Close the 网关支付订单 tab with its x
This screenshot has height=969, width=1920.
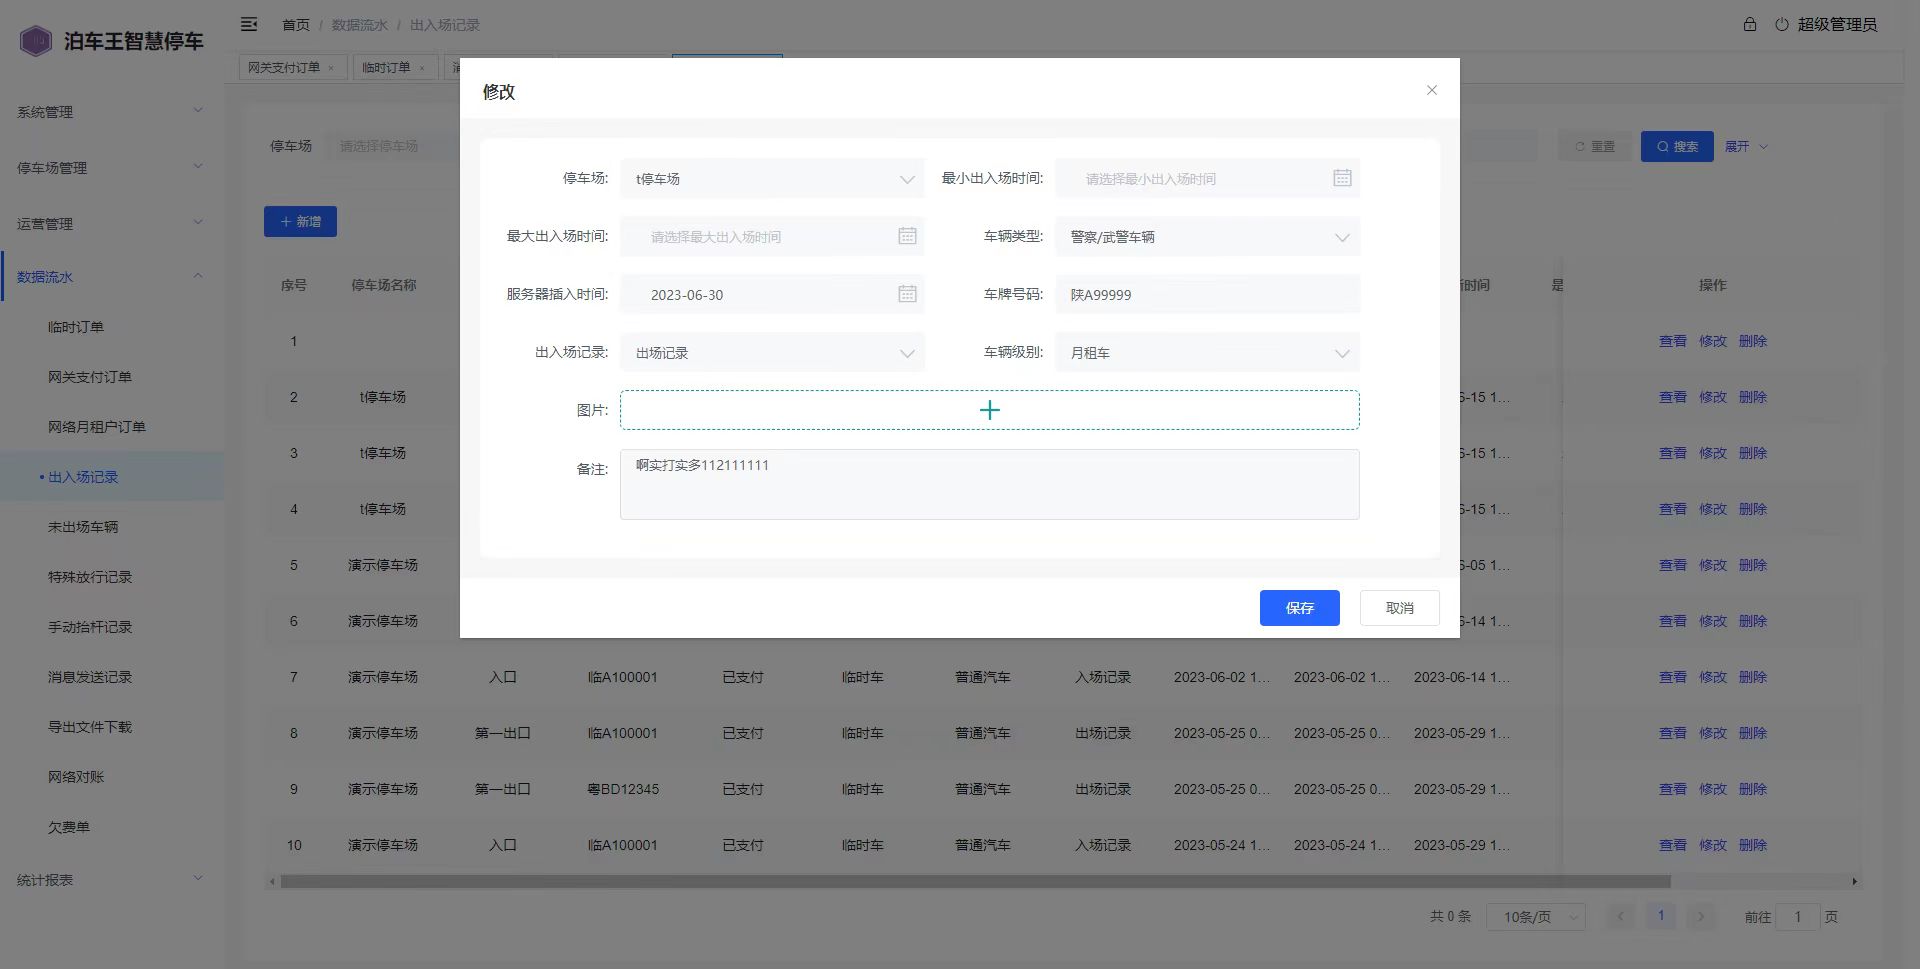pyautogui.click(x=331, y=68)
